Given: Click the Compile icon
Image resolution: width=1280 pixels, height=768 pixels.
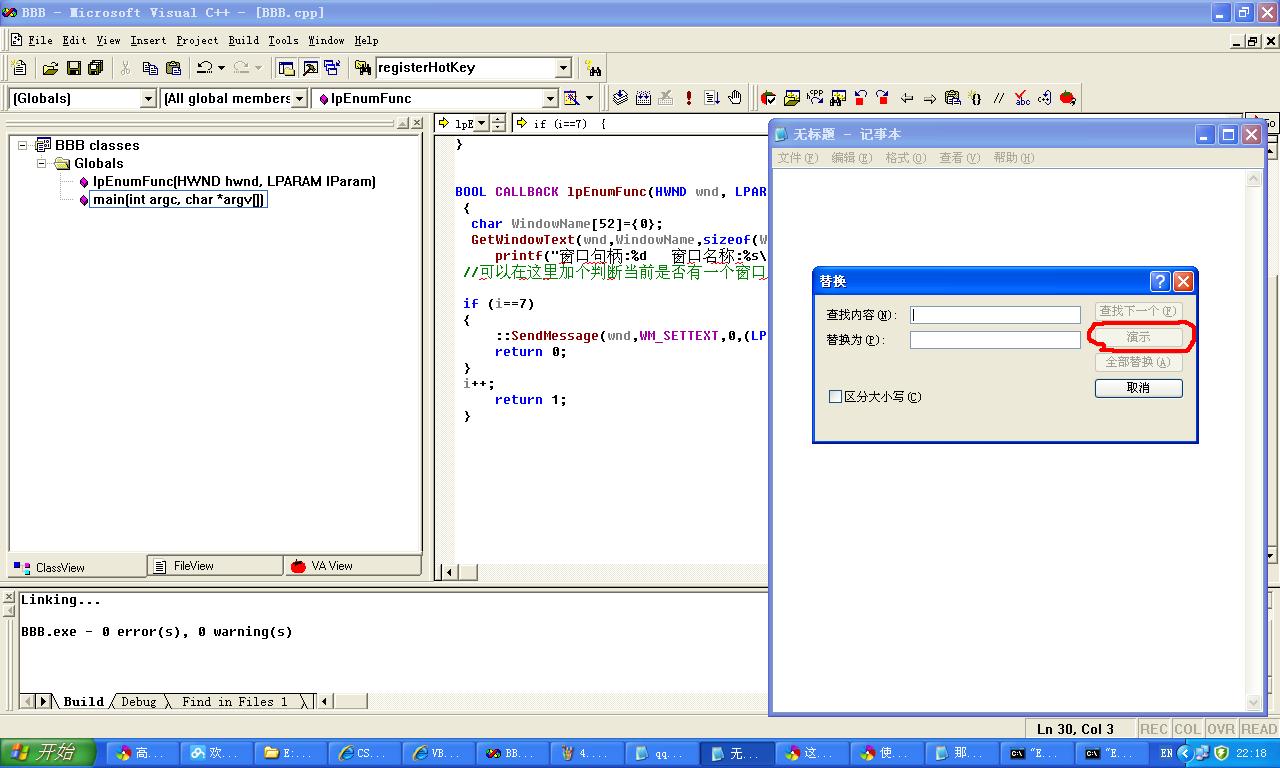Looking at the screenshot, I should [x=620, y=98].
